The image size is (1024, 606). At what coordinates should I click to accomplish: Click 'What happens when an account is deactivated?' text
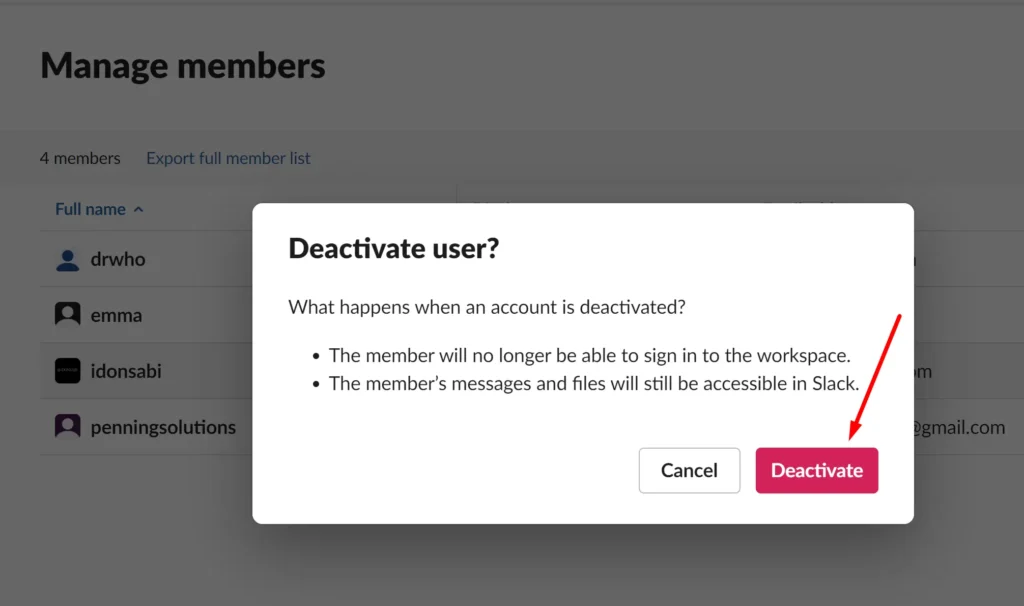[487, 307]
